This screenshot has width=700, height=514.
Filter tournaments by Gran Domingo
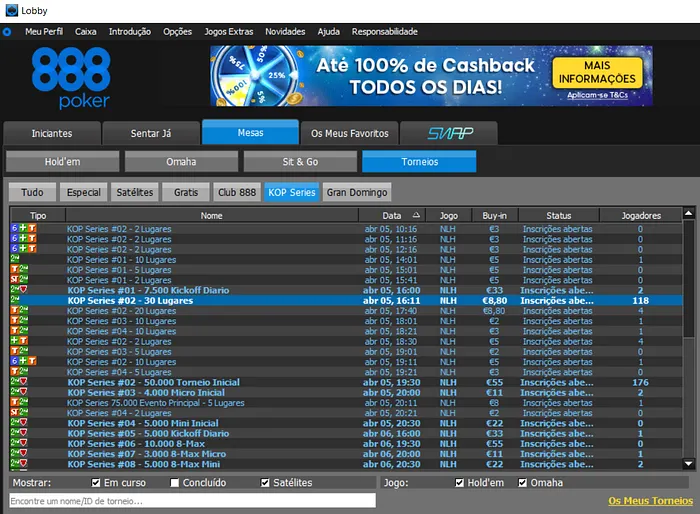pyautogui.click(x=357, y=192)
